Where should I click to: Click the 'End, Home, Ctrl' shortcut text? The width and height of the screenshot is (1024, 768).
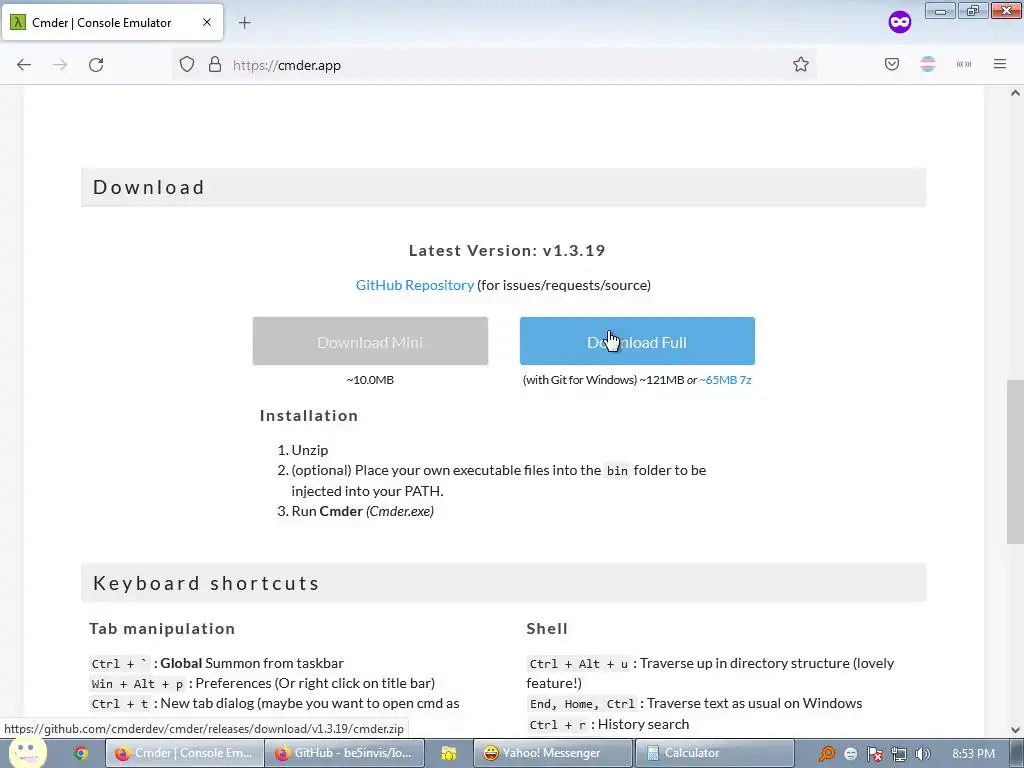[582, 704]
